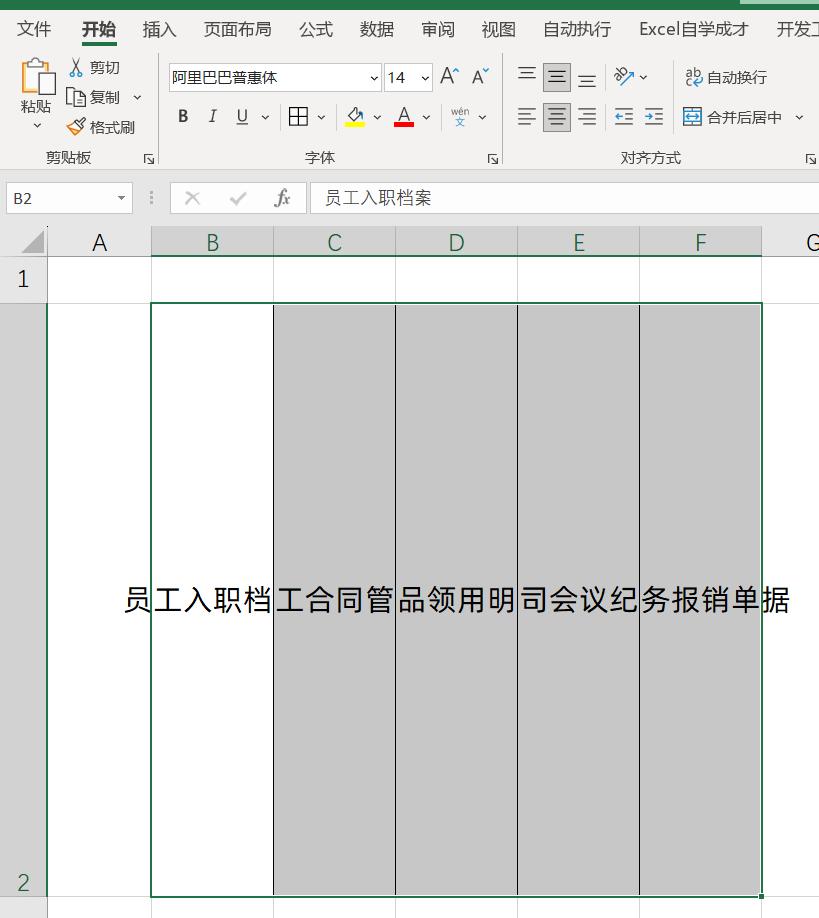Increase the cell indent
Image resolution: width=819 pixels, height=918 pixels.
coord(654,117)
